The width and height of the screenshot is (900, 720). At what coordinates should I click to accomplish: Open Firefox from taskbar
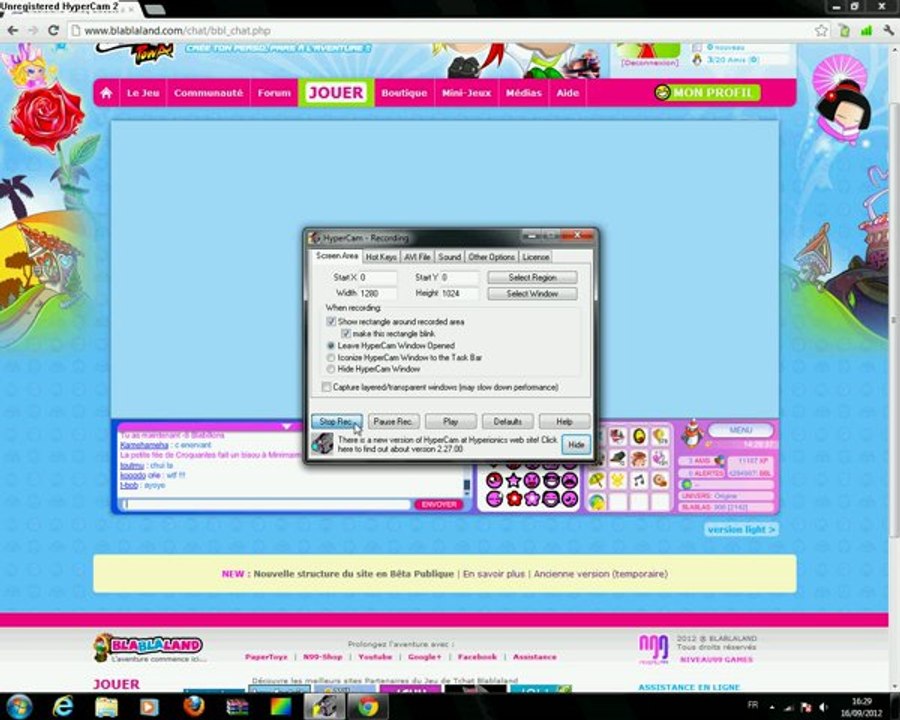[194, 706]
